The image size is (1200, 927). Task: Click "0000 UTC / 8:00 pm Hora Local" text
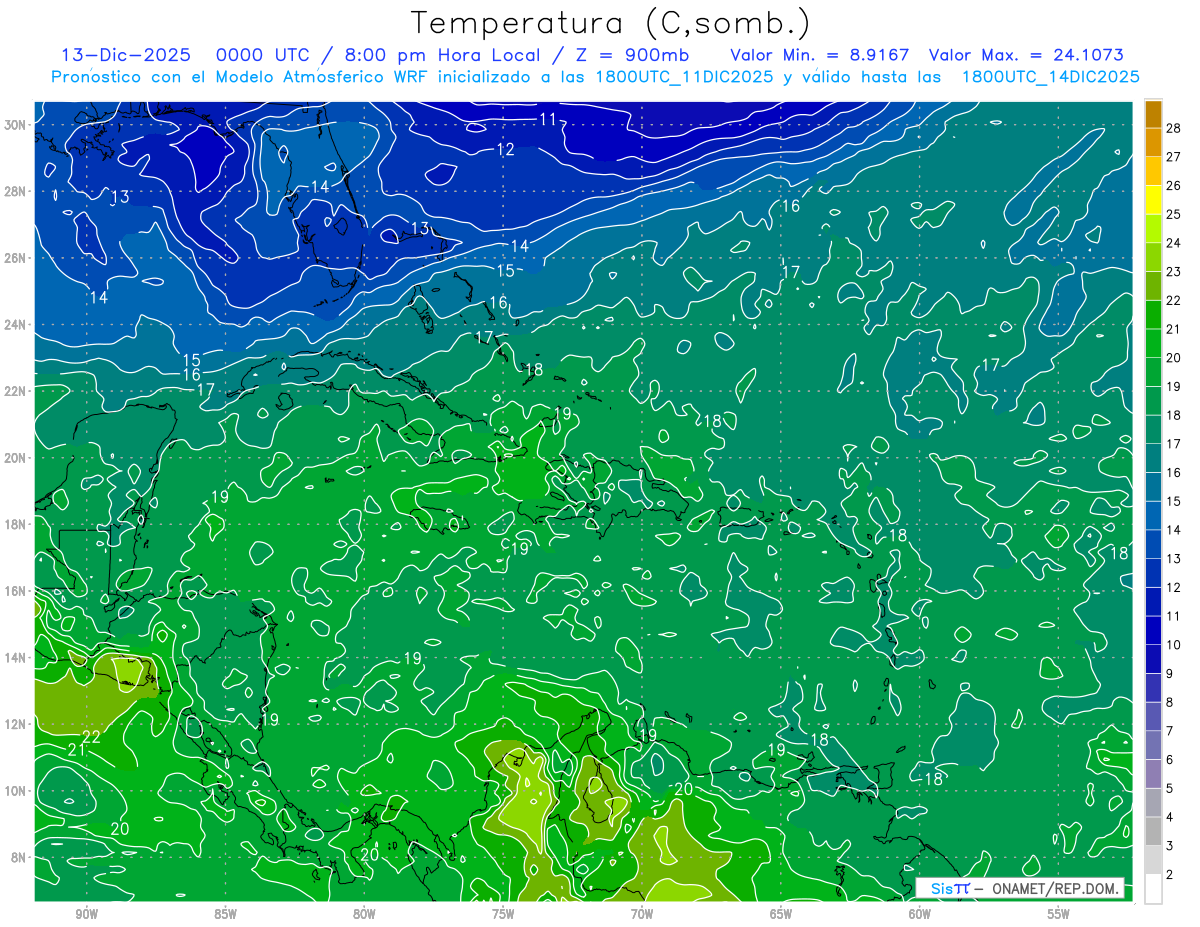click(385, 55)
